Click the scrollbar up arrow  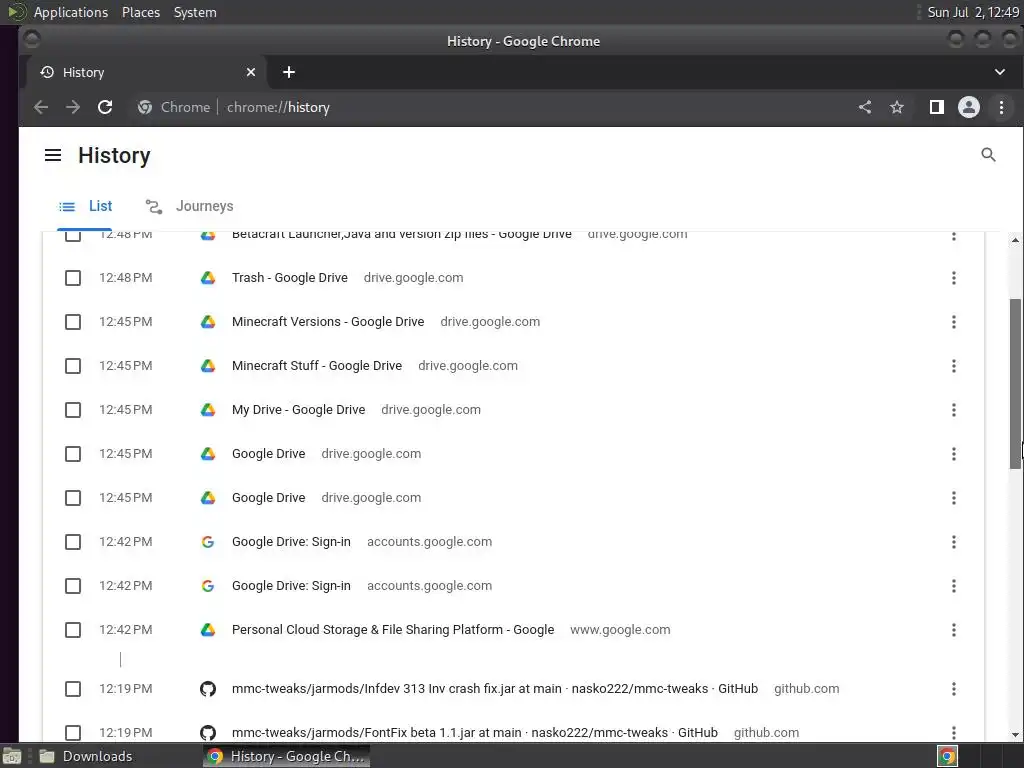(1015, 240)
